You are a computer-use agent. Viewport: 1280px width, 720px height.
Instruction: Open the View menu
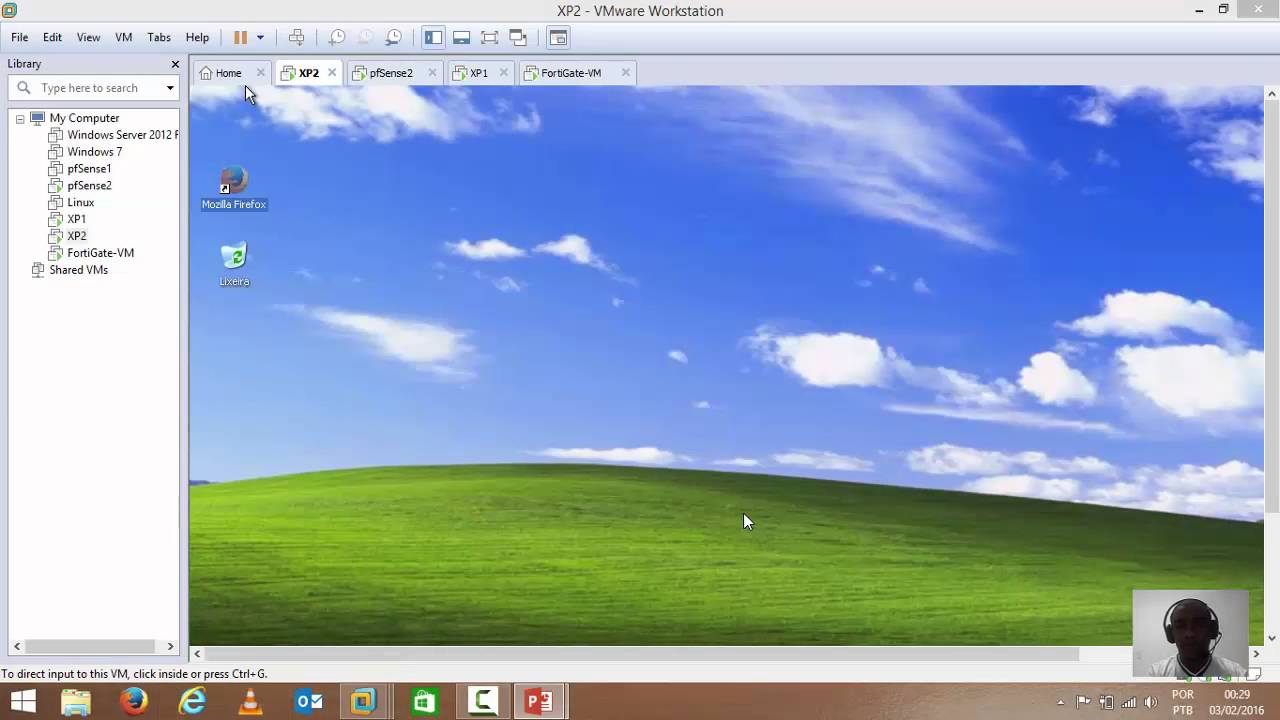[88, 37]
